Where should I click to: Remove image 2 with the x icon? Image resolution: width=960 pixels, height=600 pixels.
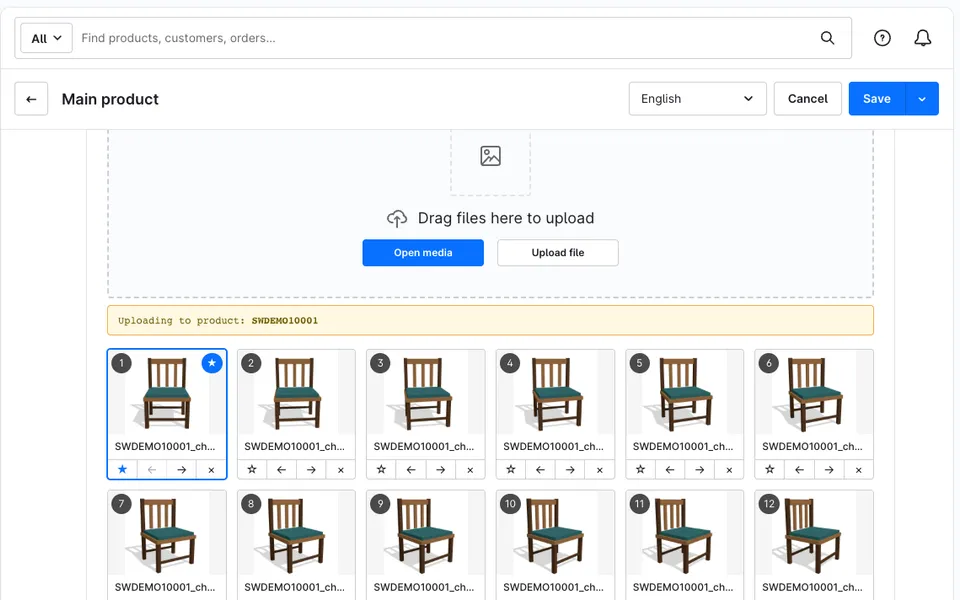tap(341, 470)
